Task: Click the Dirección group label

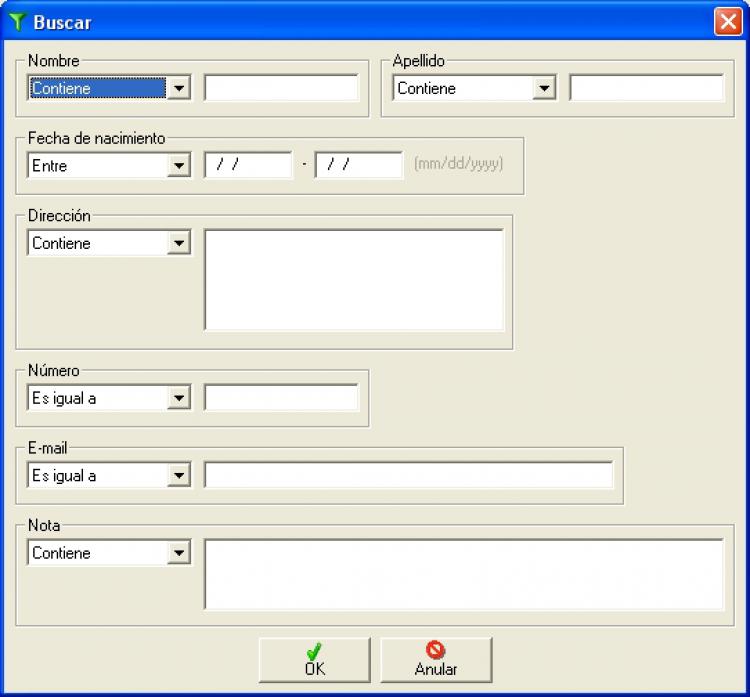Action: (59, 216)
